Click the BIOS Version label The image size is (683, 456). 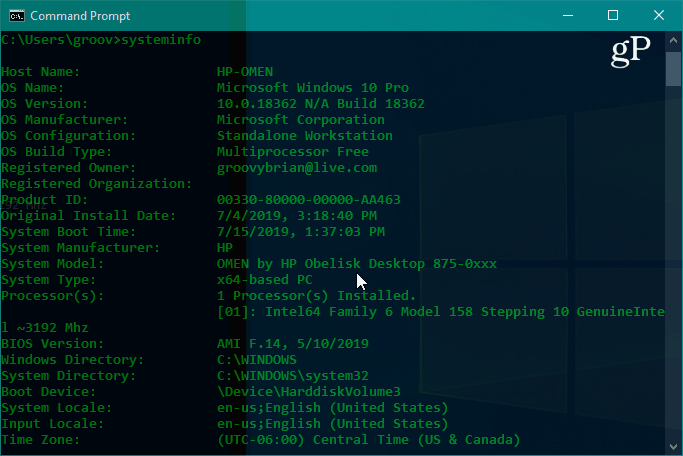(53, 344)
